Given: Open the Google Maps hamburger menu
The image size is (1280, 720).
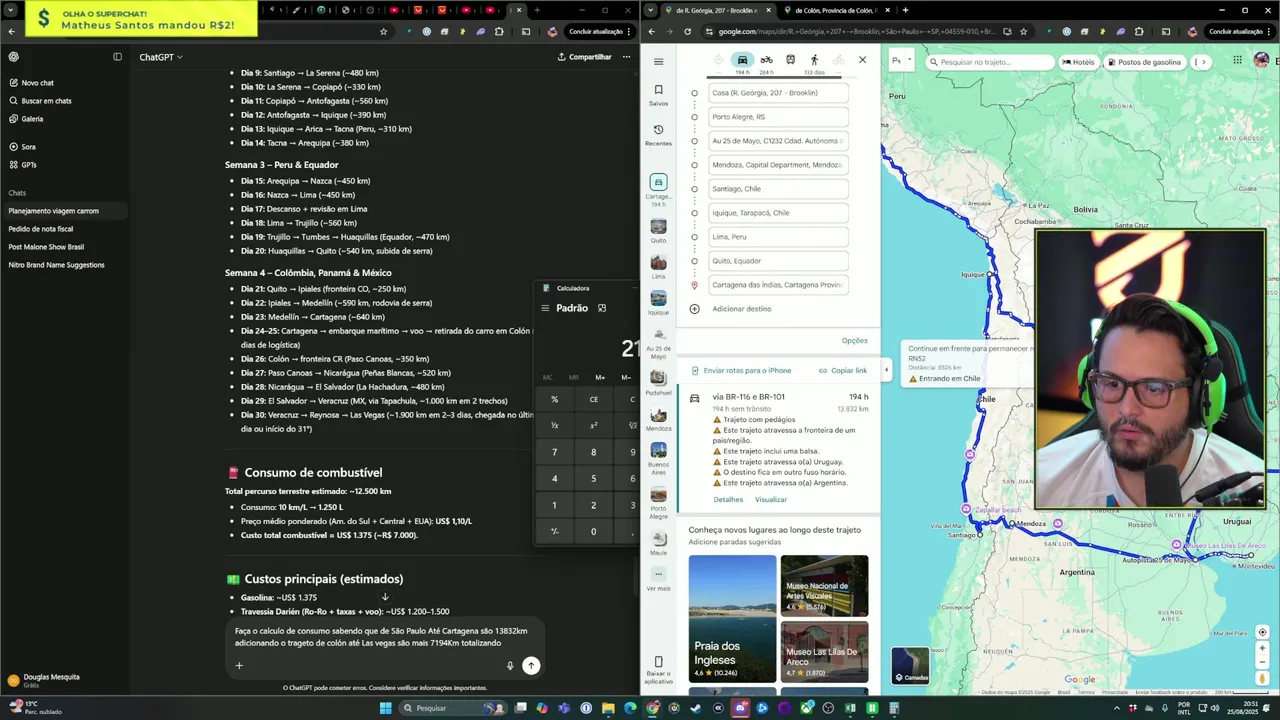Looking at the screenshot, I should tap(658, 61).
